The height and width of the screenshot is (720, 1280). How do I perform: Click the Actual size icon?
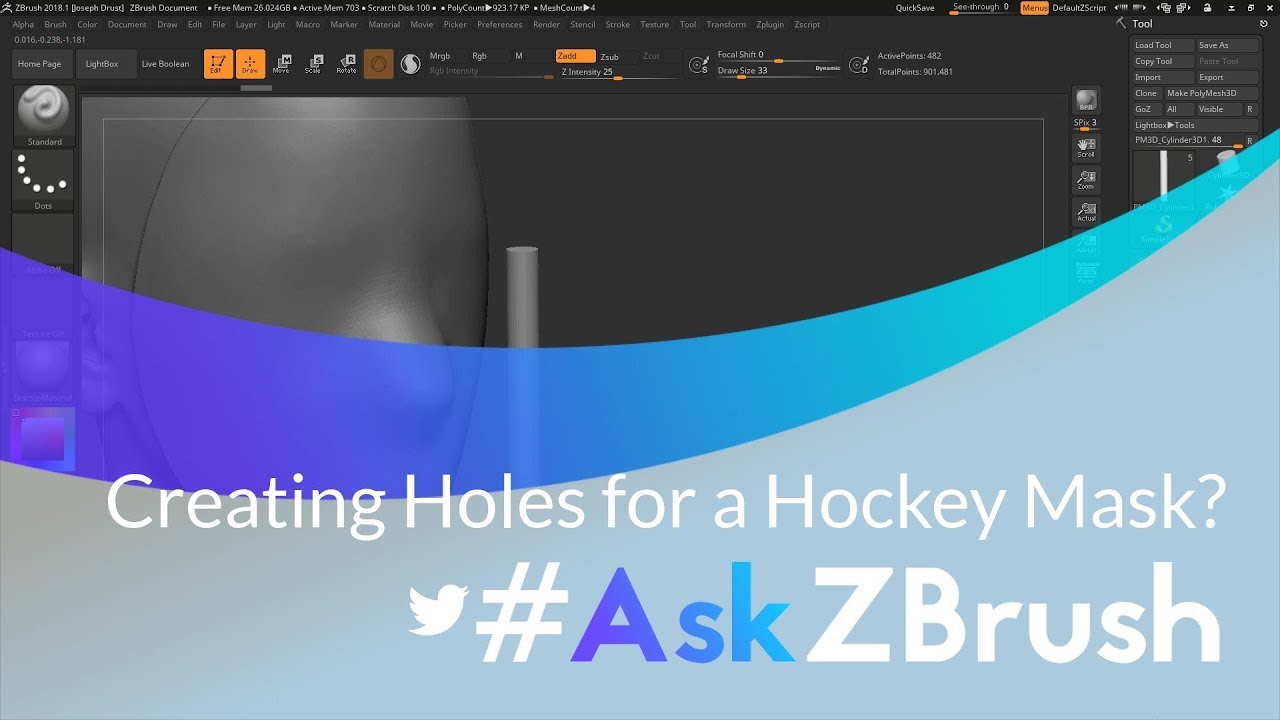coord(1086,212)
